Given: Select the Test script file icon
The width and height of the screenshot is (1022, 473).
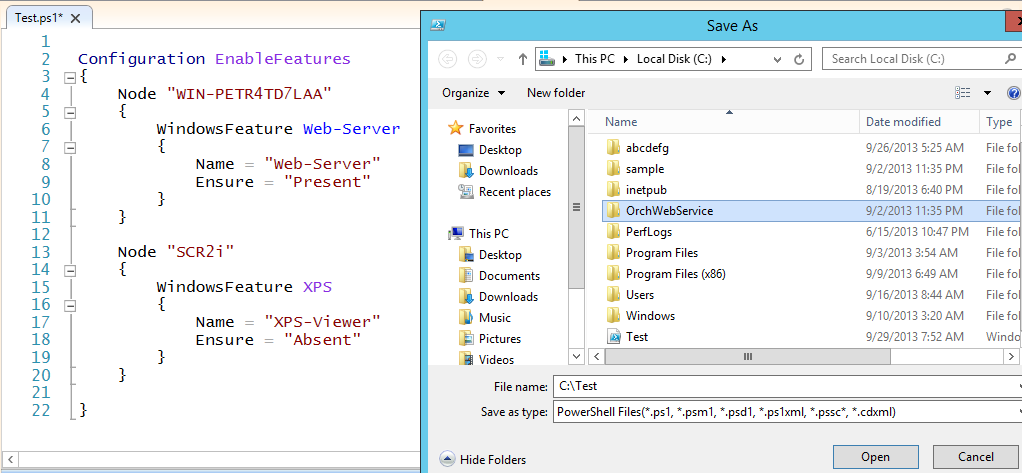Looking at the screenshot, I should pyautogui.click(x=614, y=337).
